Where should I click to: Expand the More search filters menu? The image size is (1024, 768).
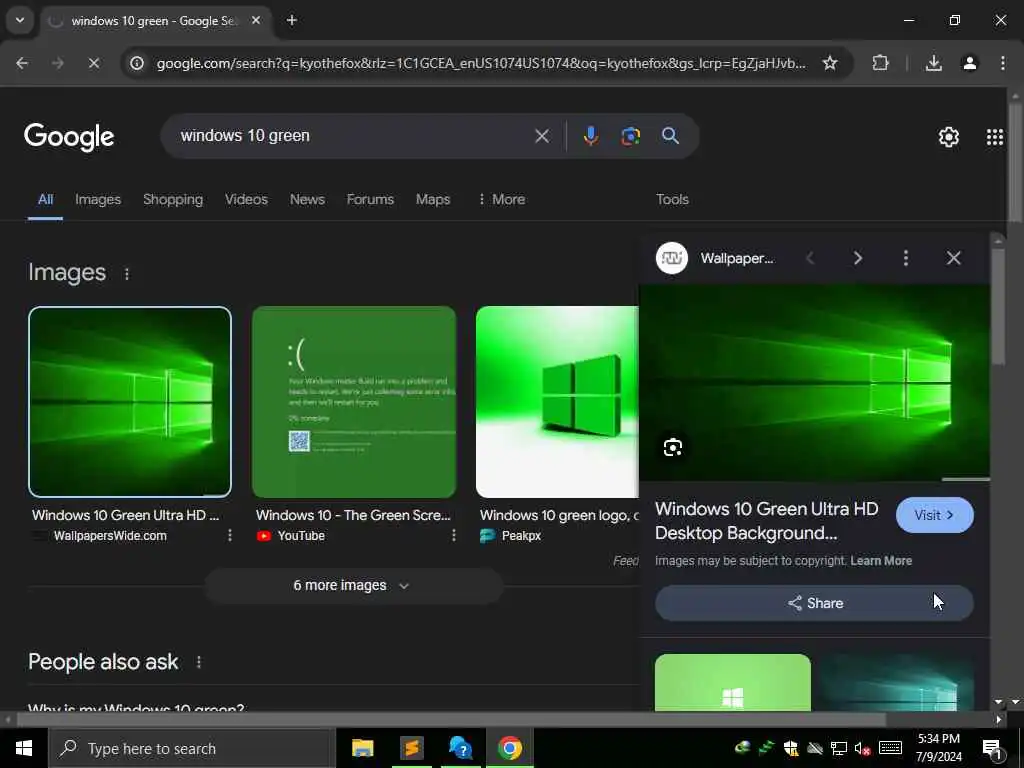502,200
